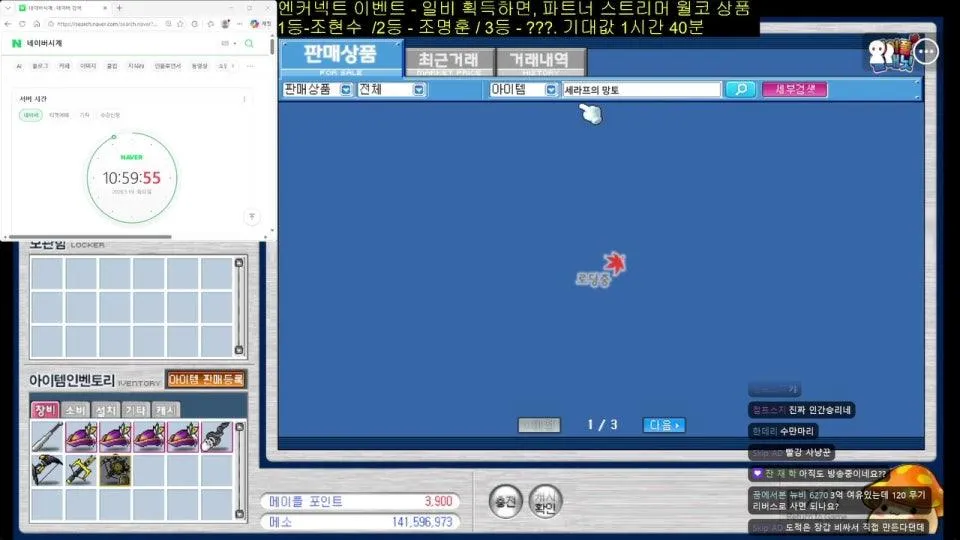The image size is (960, 540).
Task: Click the Naver N logo
Action: tap(17, 43)
